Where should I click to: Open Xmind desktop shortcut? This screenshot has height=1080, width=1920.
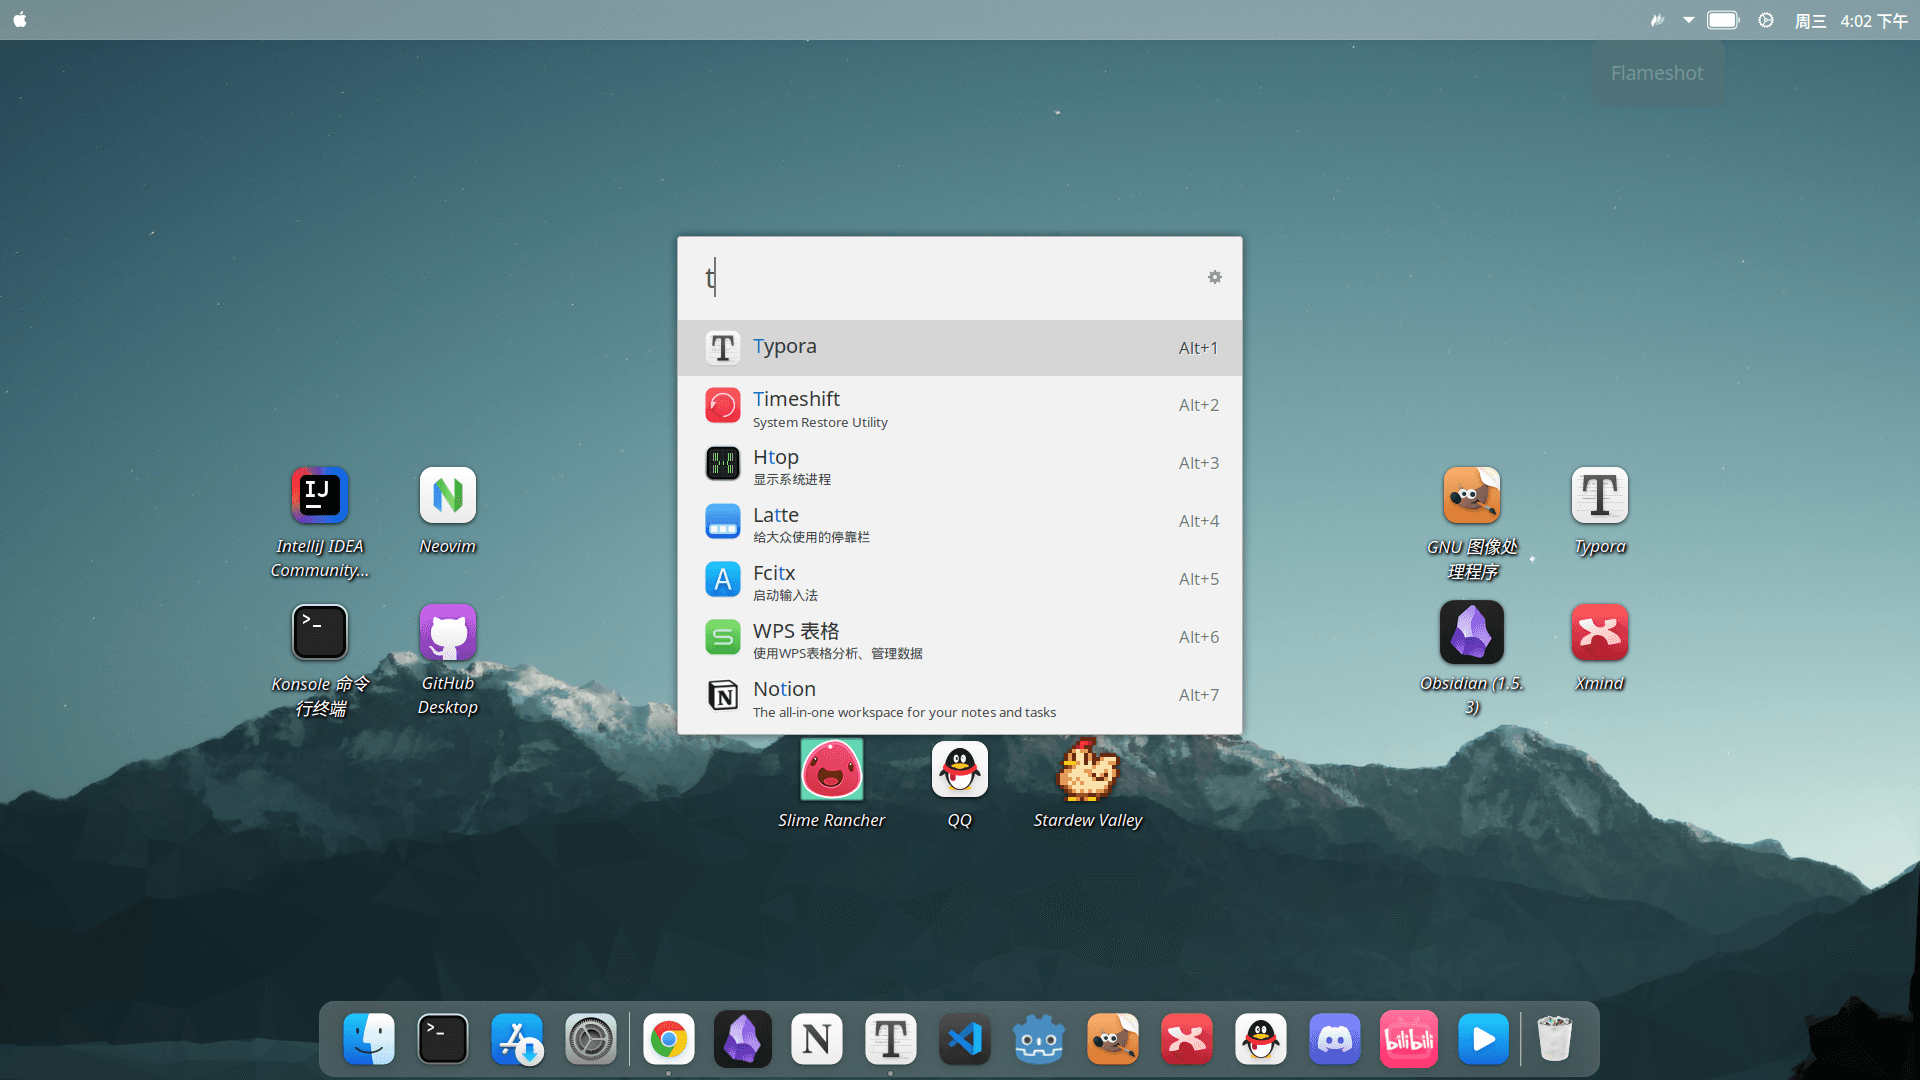tap(1600, 647)
